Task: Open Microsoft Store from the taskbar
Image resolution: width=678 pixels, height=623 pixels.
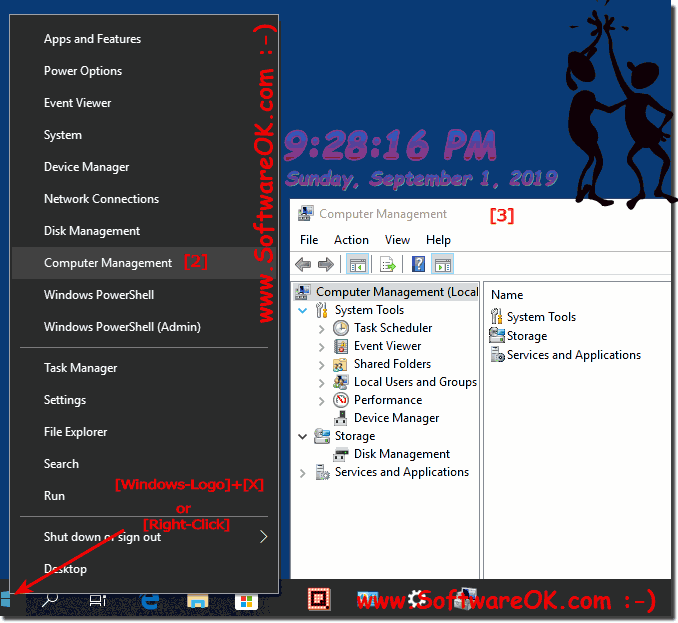Action: pyautogui.click(x=246, y=601)
